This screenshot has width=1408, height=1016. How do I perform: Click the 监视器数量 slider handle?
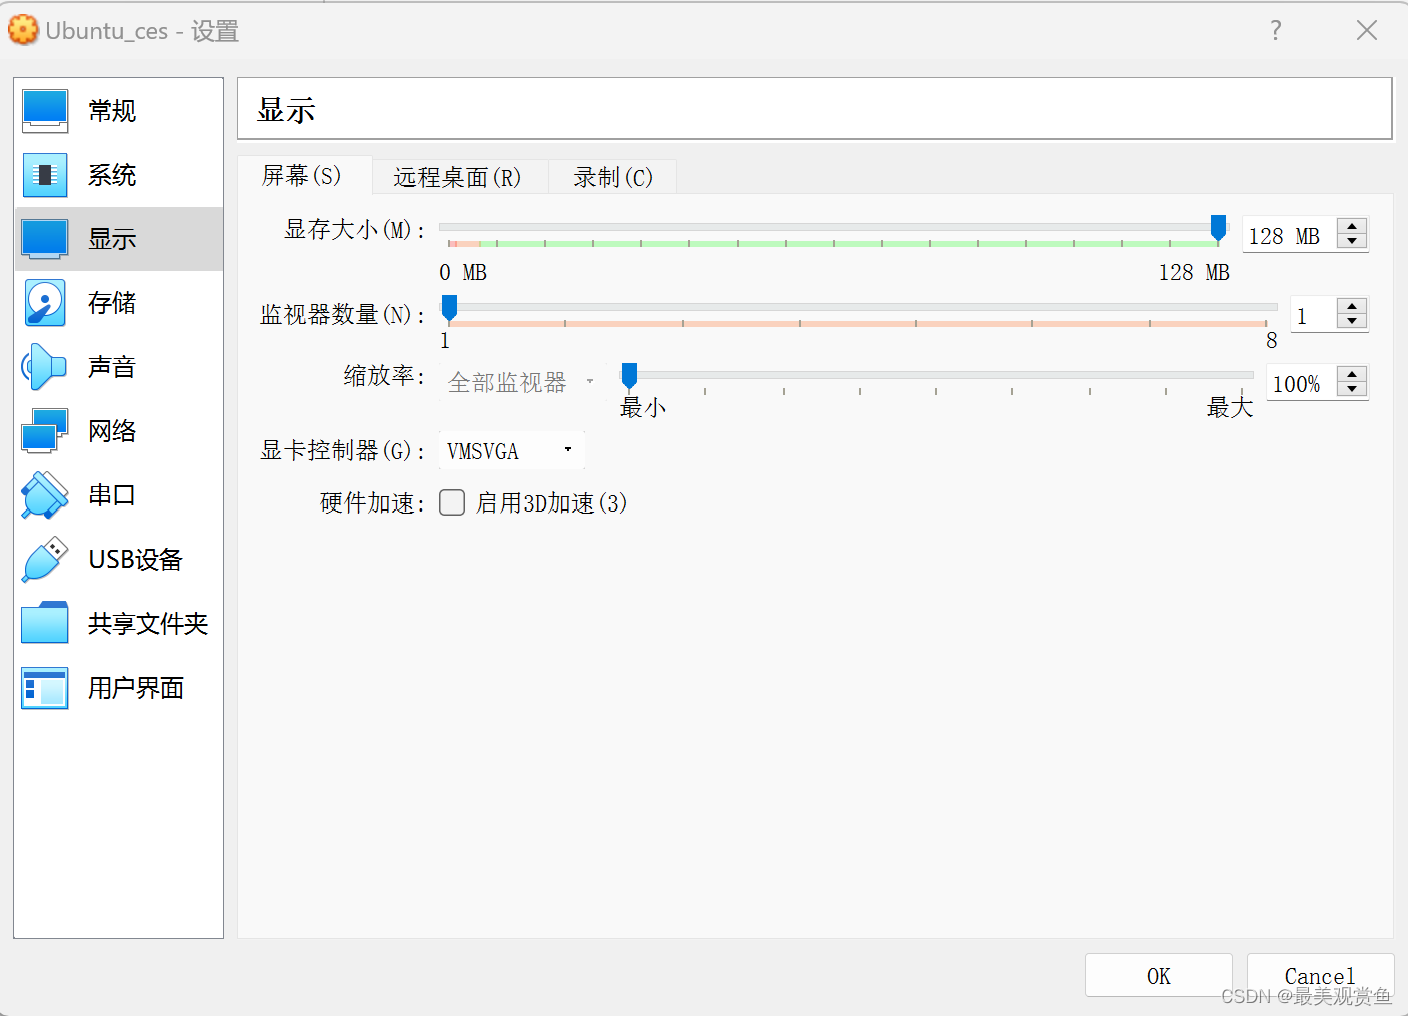pyautogui.click(x=450, y=308)
